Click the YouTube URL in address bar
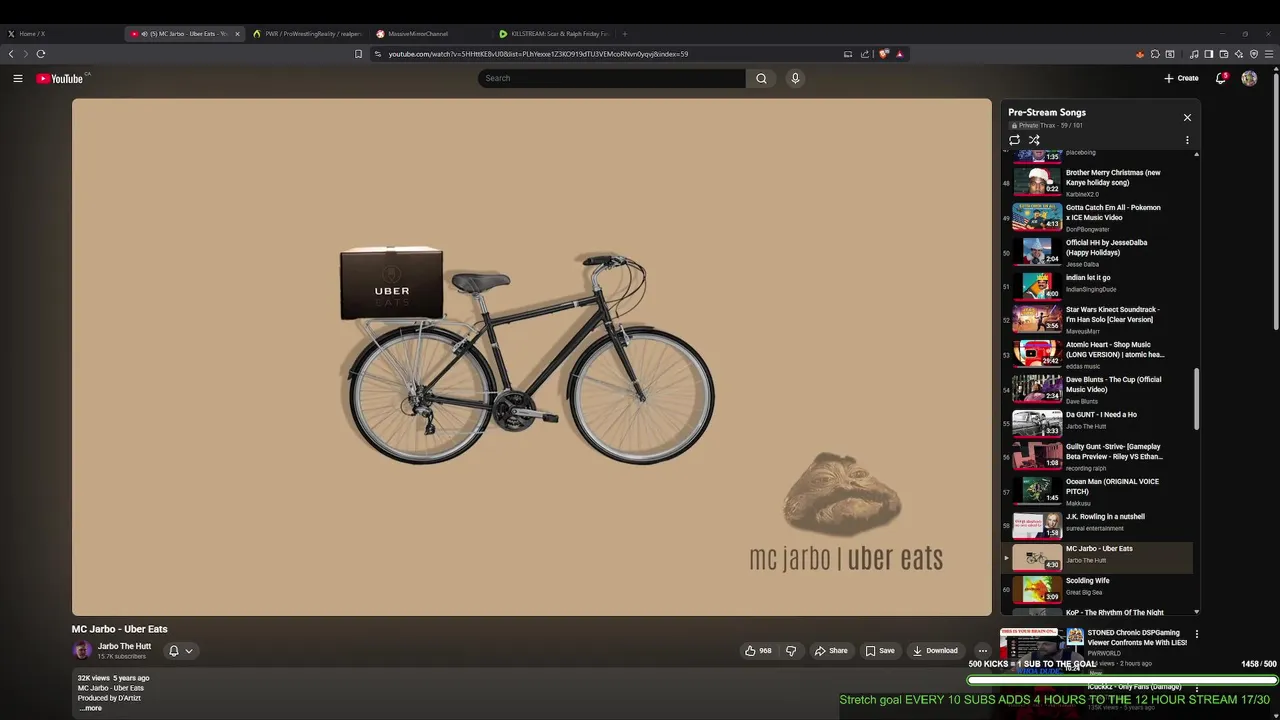 [x=538, y=54]
